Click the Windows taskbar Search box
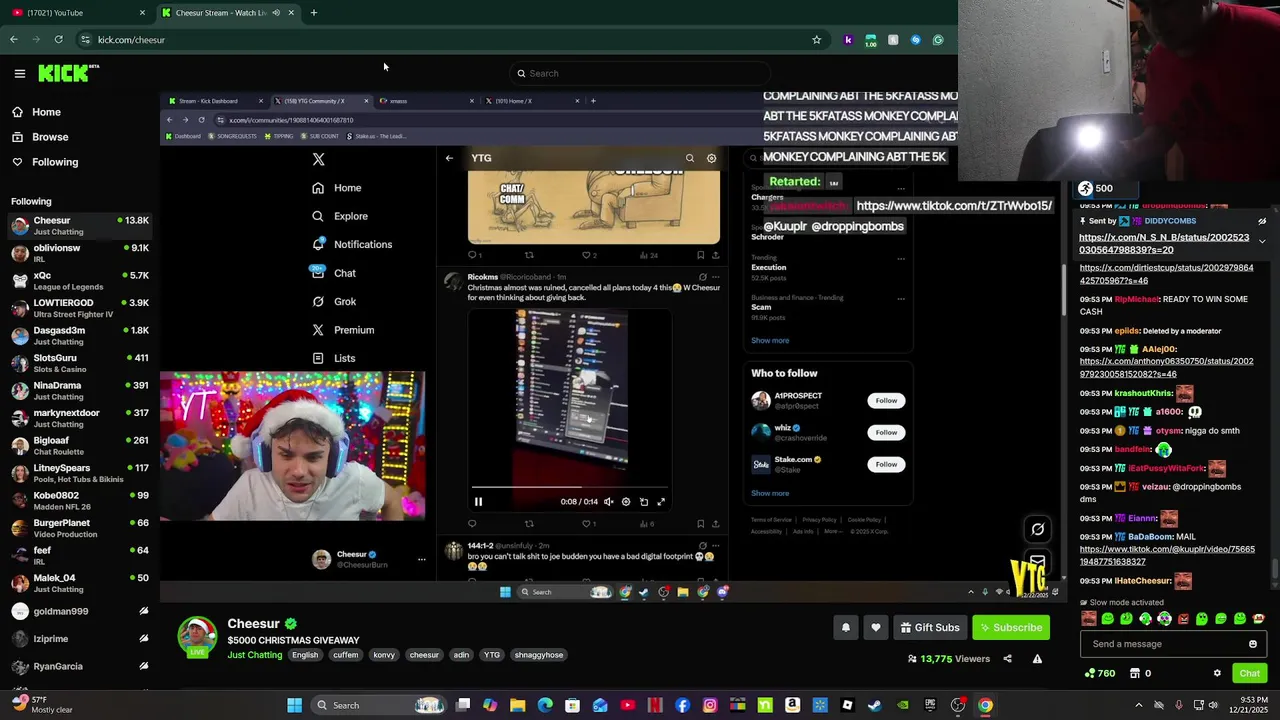This screenshot has width=1280, height=720. [378, 705]
